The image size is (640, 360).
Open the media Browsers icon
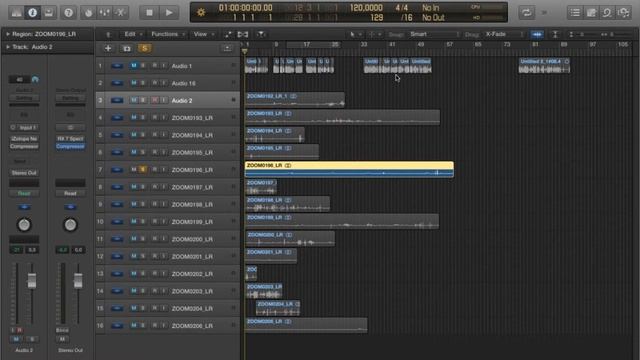coord(623,13)
